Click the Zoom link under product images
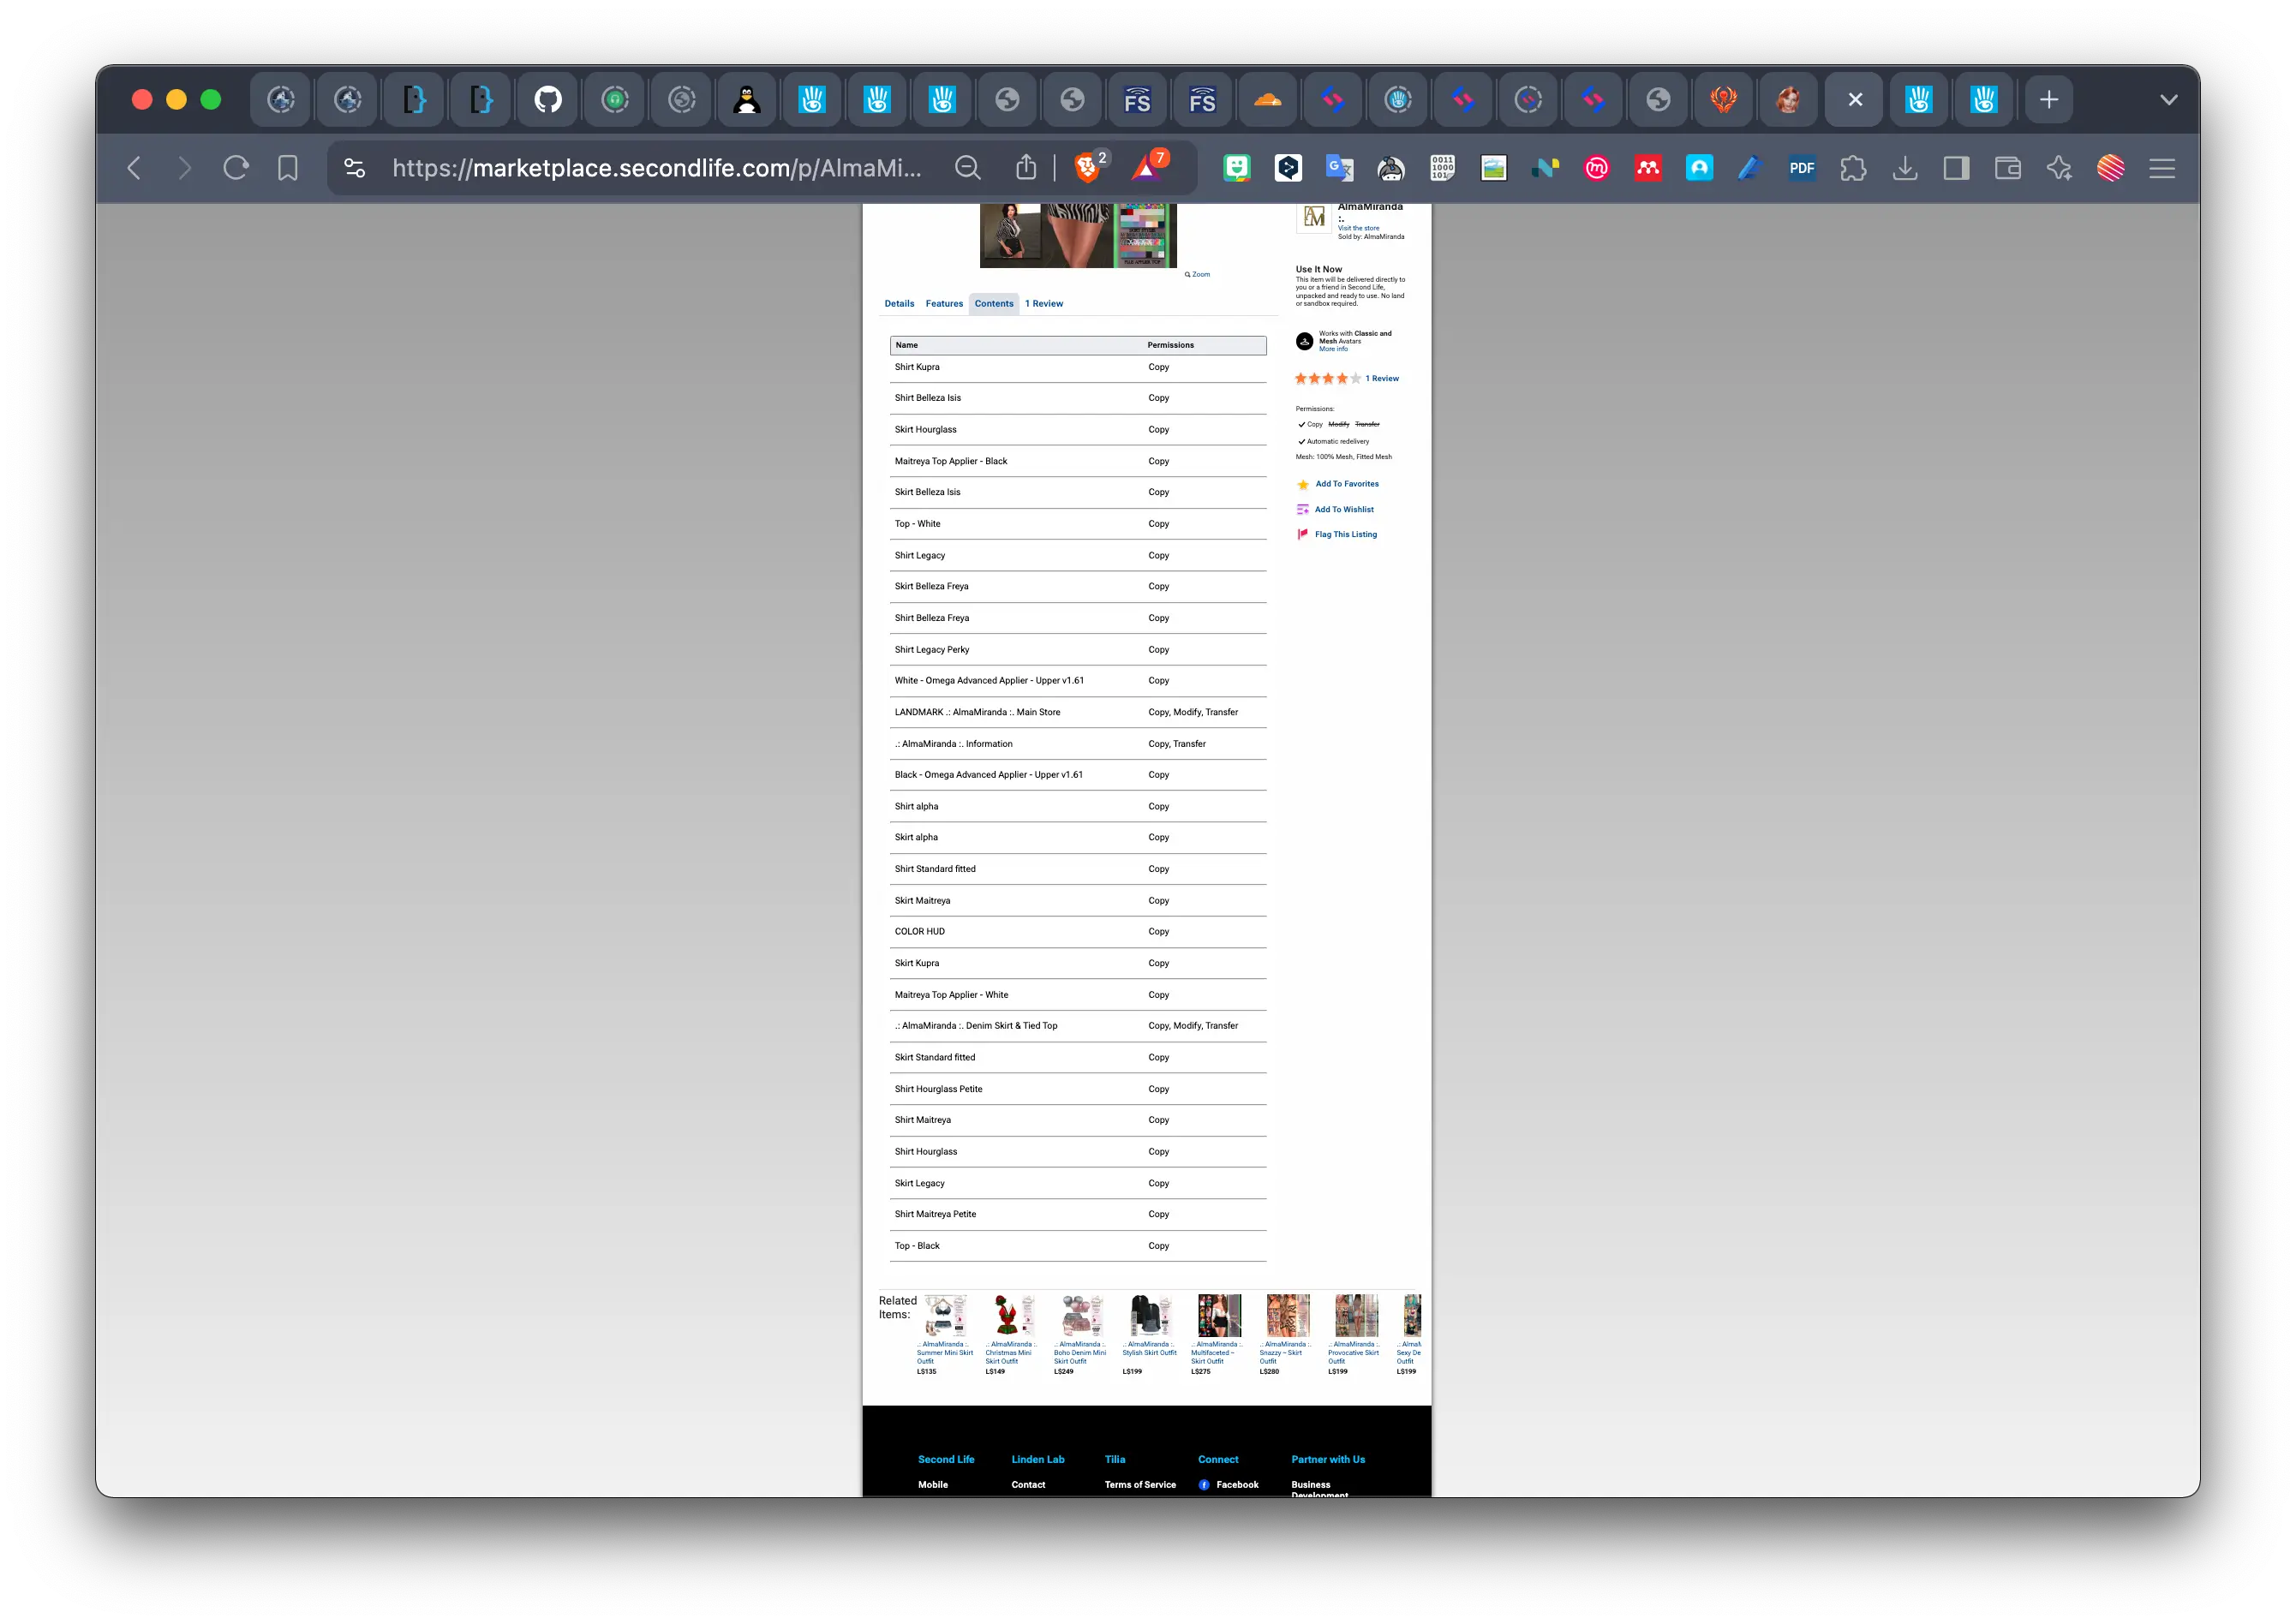2296x1624 pixels. [x=1198, y=274]
